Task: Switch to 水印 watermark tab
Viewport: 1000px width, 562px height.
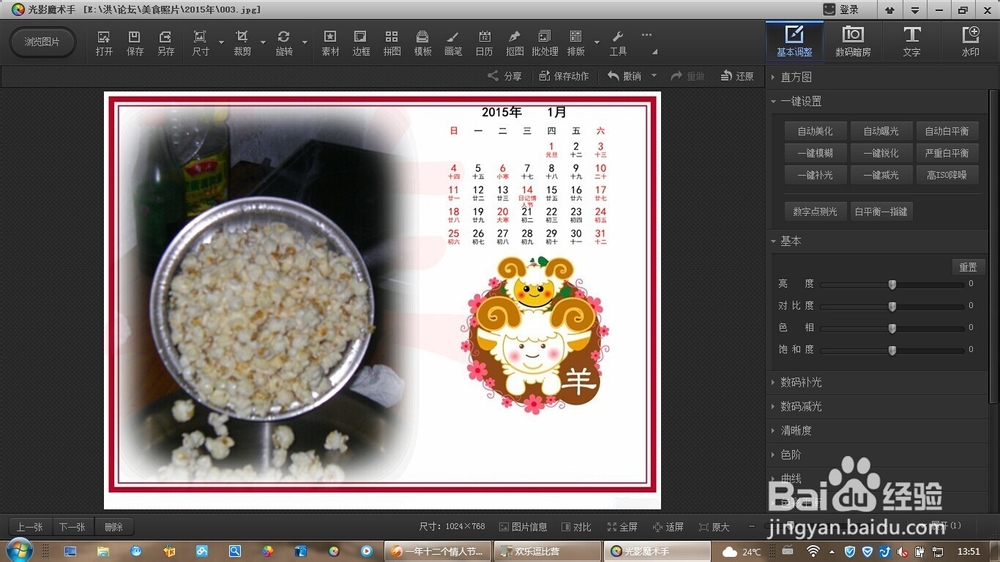Action: coord(970,41)
